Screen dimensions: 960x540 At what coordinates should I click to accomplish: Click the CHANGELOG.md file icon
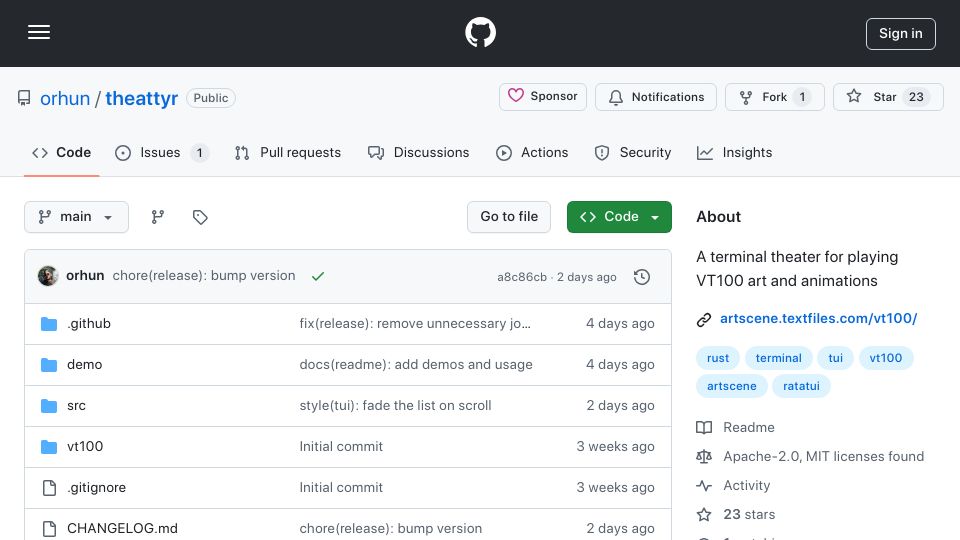(x=49, y=529)
